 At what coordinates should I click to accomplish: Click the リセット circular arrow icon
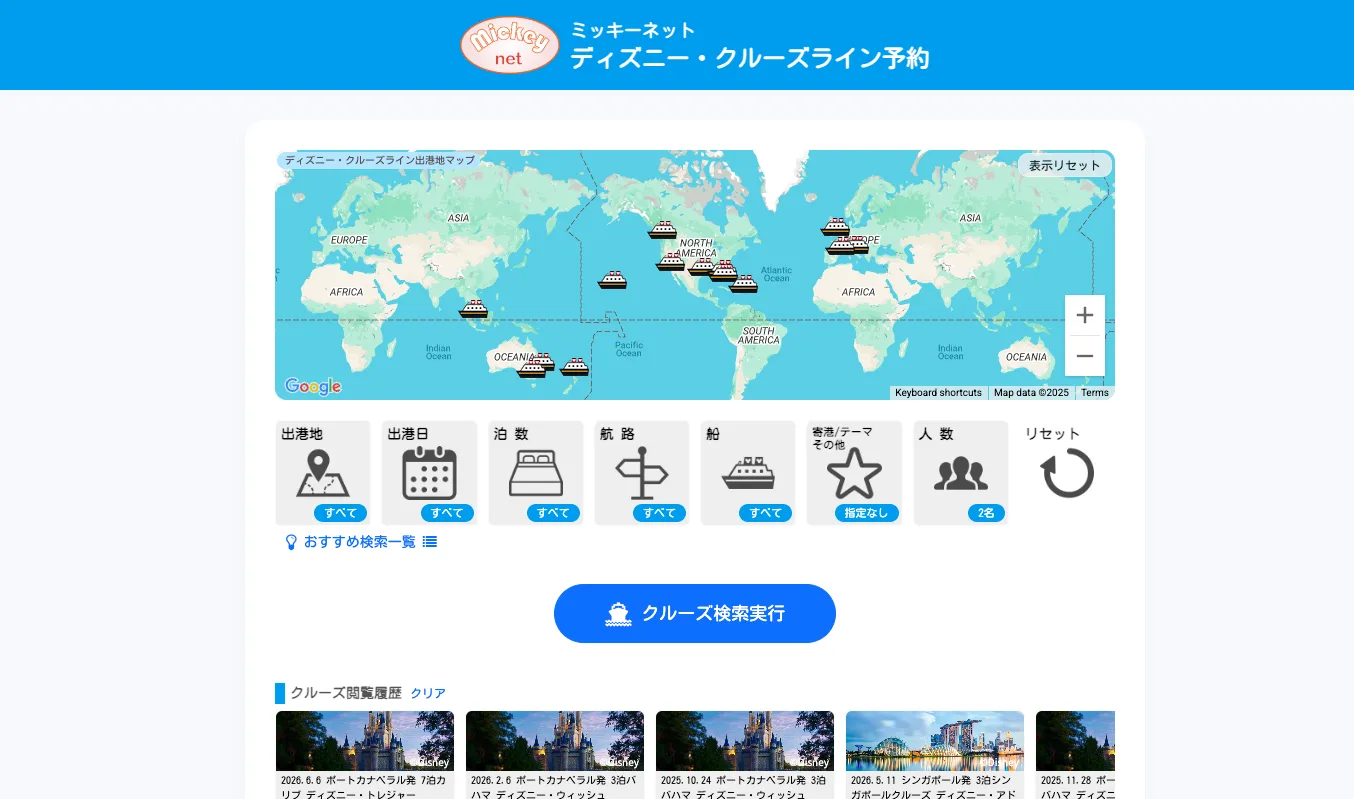pyautogui.click(x=1067, y=473)
